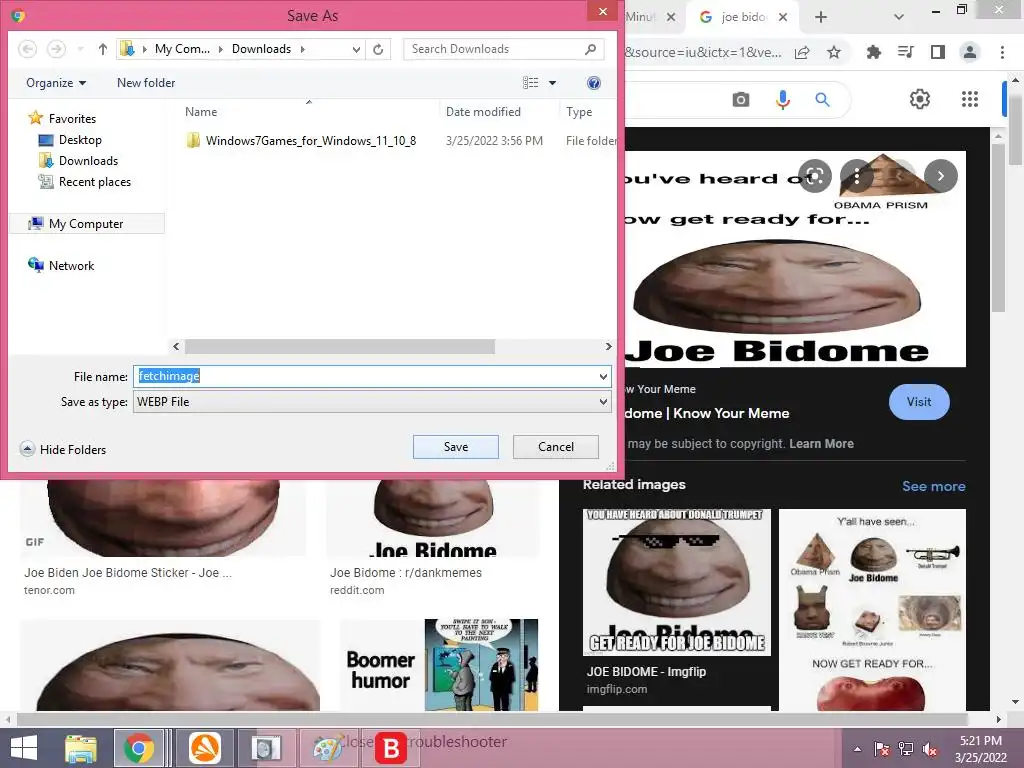Screen dimensions: 1024x768
Task: Click the file list scroll right arrow
Action: [x=608, y=346]
